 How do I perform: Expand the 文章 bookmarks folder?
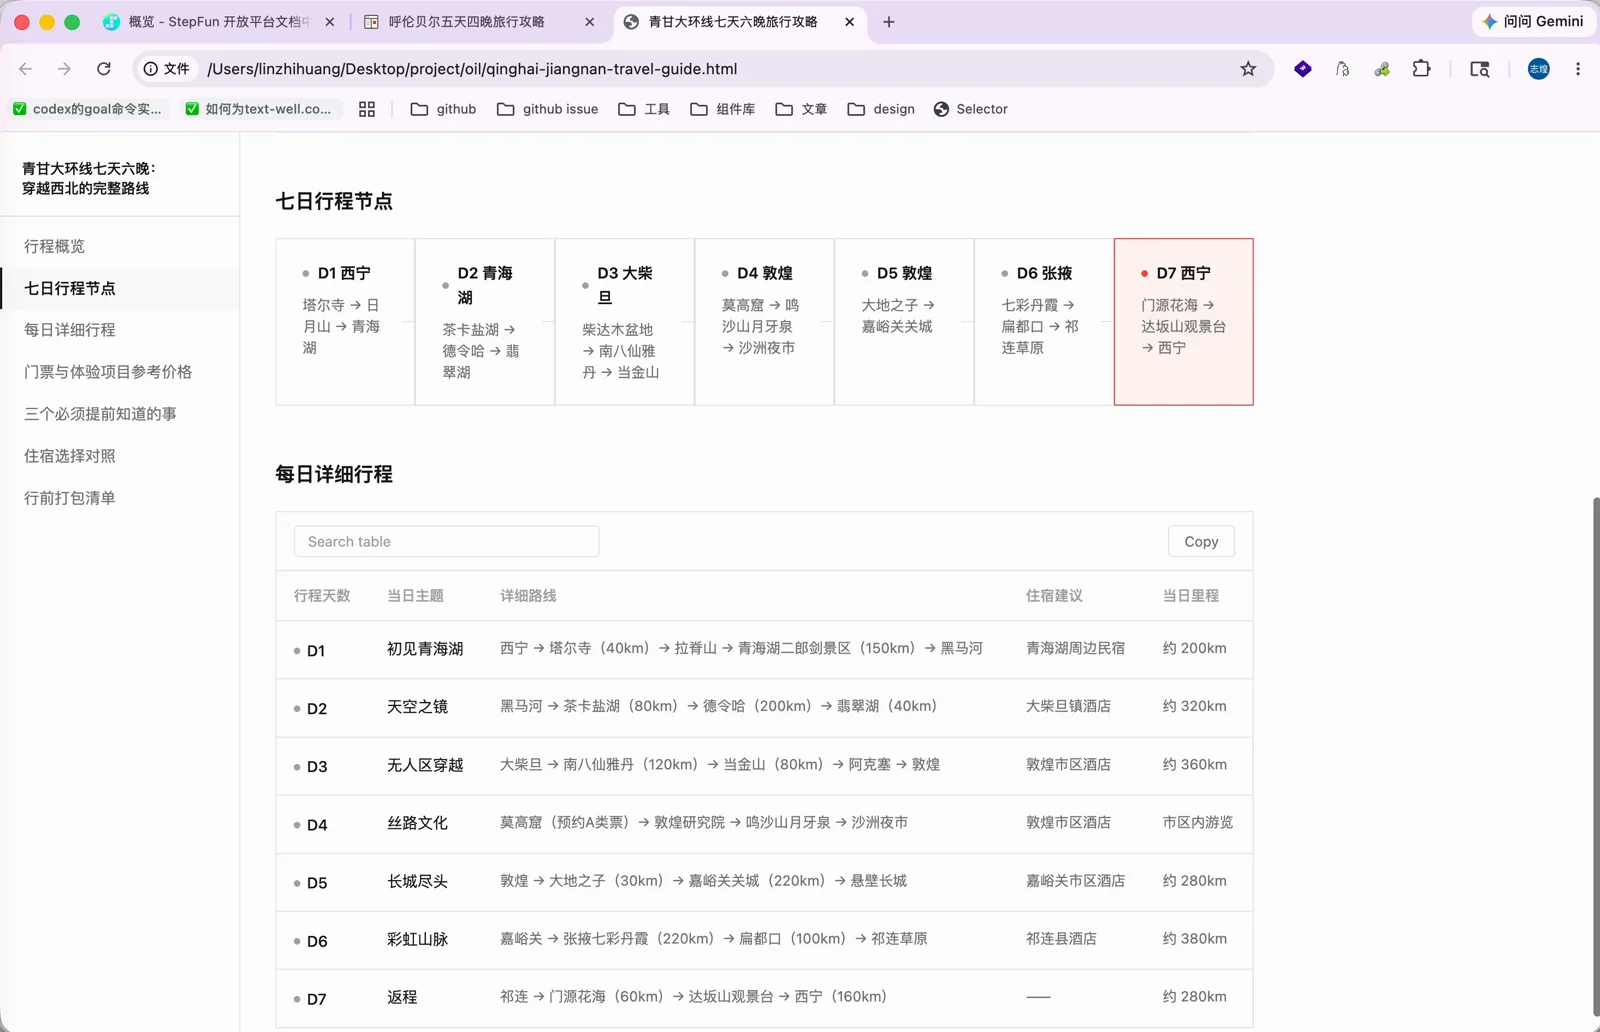click(x=801, y=109)
